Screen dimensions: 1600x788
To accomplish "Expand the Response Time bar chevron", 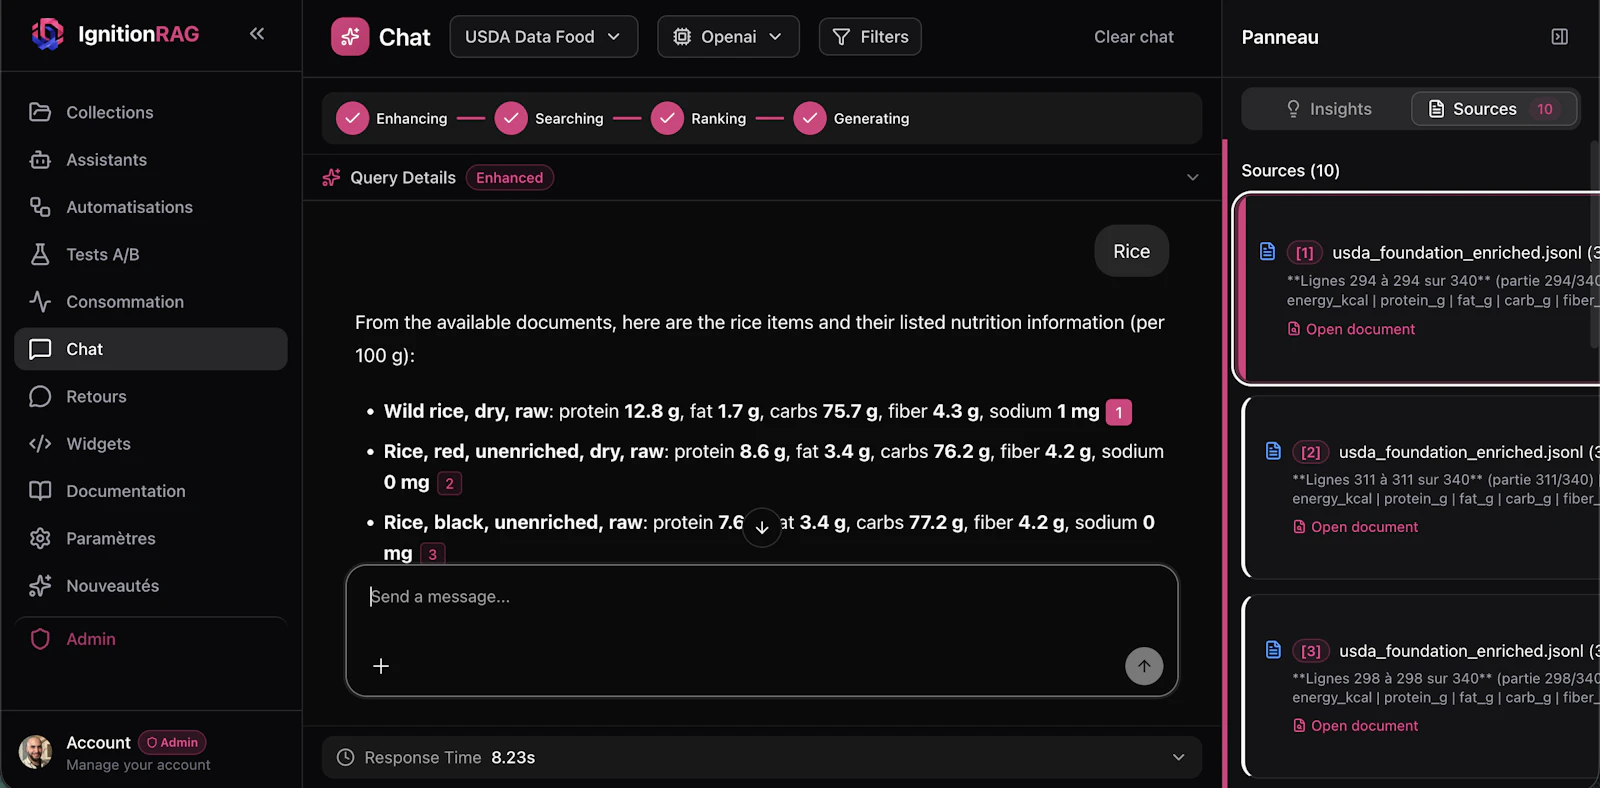I will coord(1178,757).
